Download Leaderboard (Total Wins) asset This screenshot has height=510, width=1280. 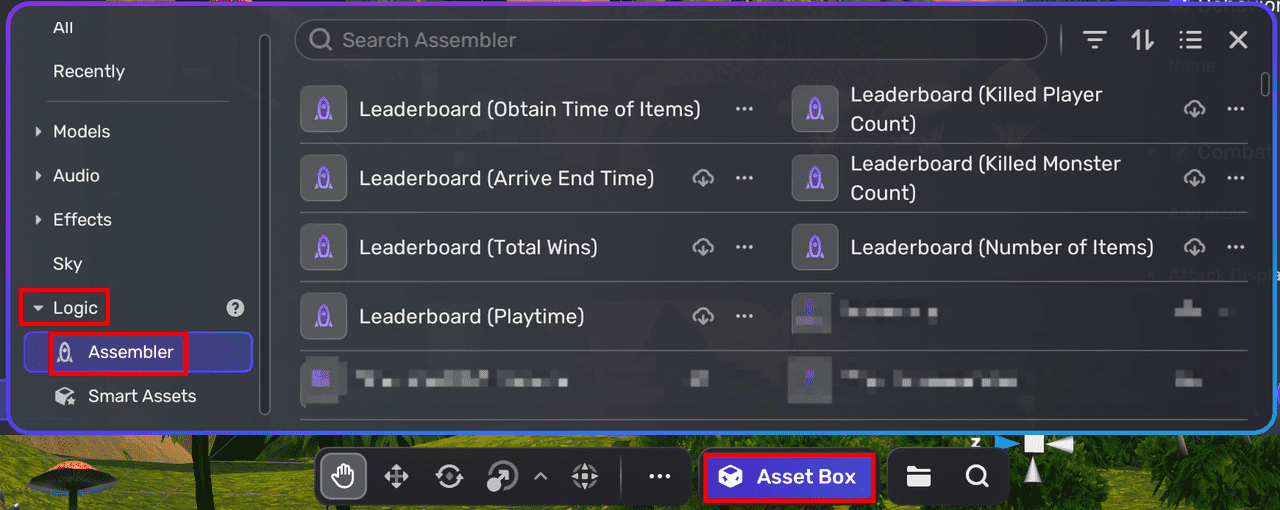click(703, 247)
